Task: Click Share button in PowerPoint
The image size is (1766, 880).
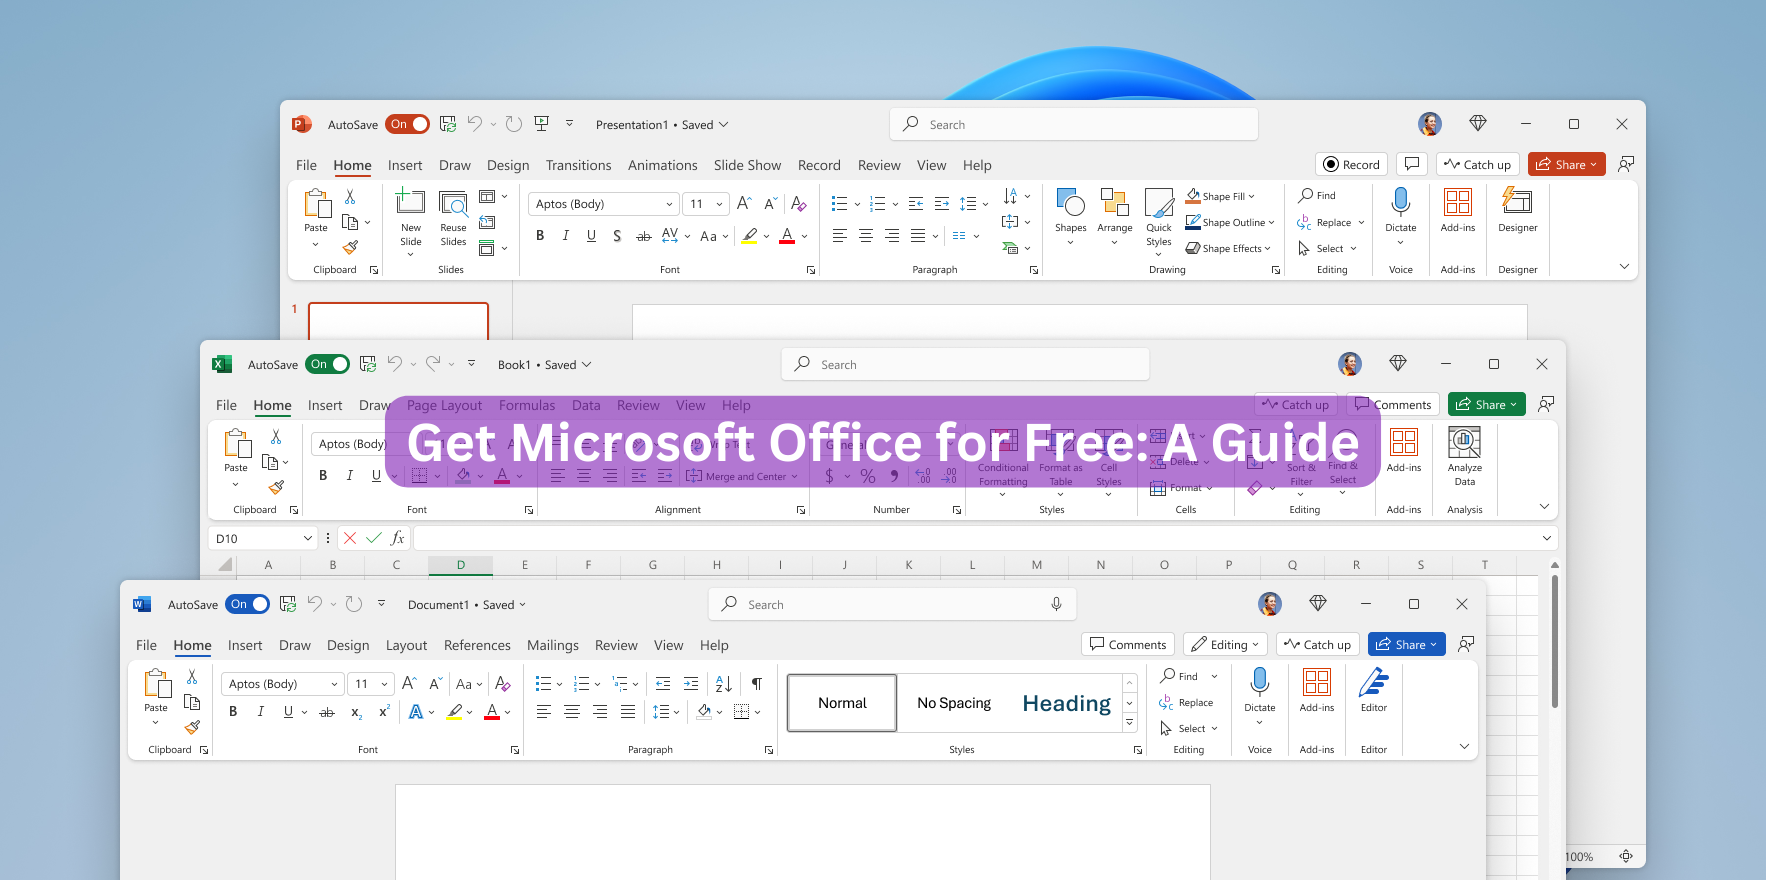Action: pos(1566,164)
